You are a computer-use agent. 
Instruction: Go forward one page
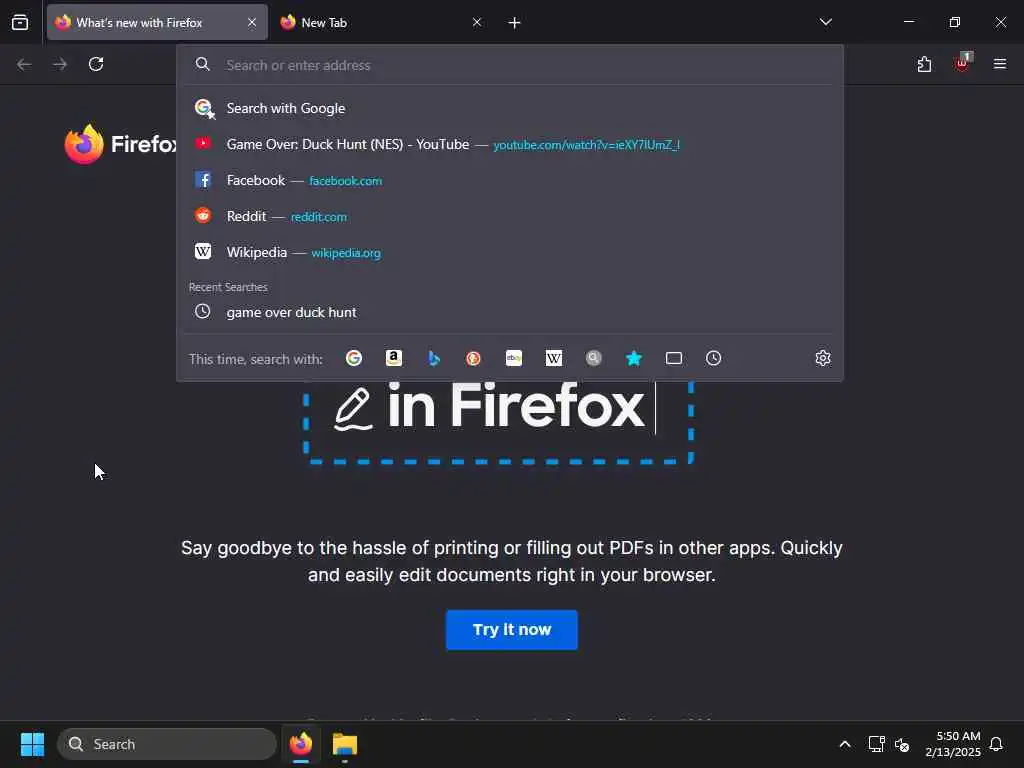pyautogui.click(x=60, y=64)
